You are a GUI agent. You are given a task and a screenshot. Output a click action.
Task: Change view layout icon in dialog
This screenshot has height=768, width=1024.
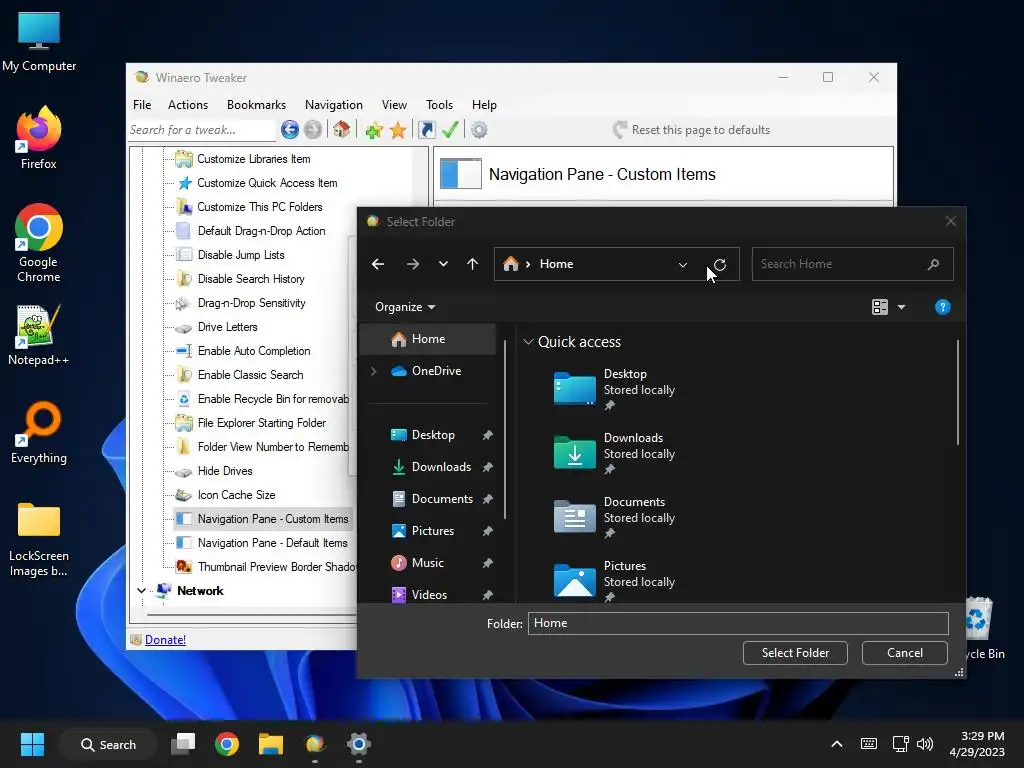[x=880, y=307]
